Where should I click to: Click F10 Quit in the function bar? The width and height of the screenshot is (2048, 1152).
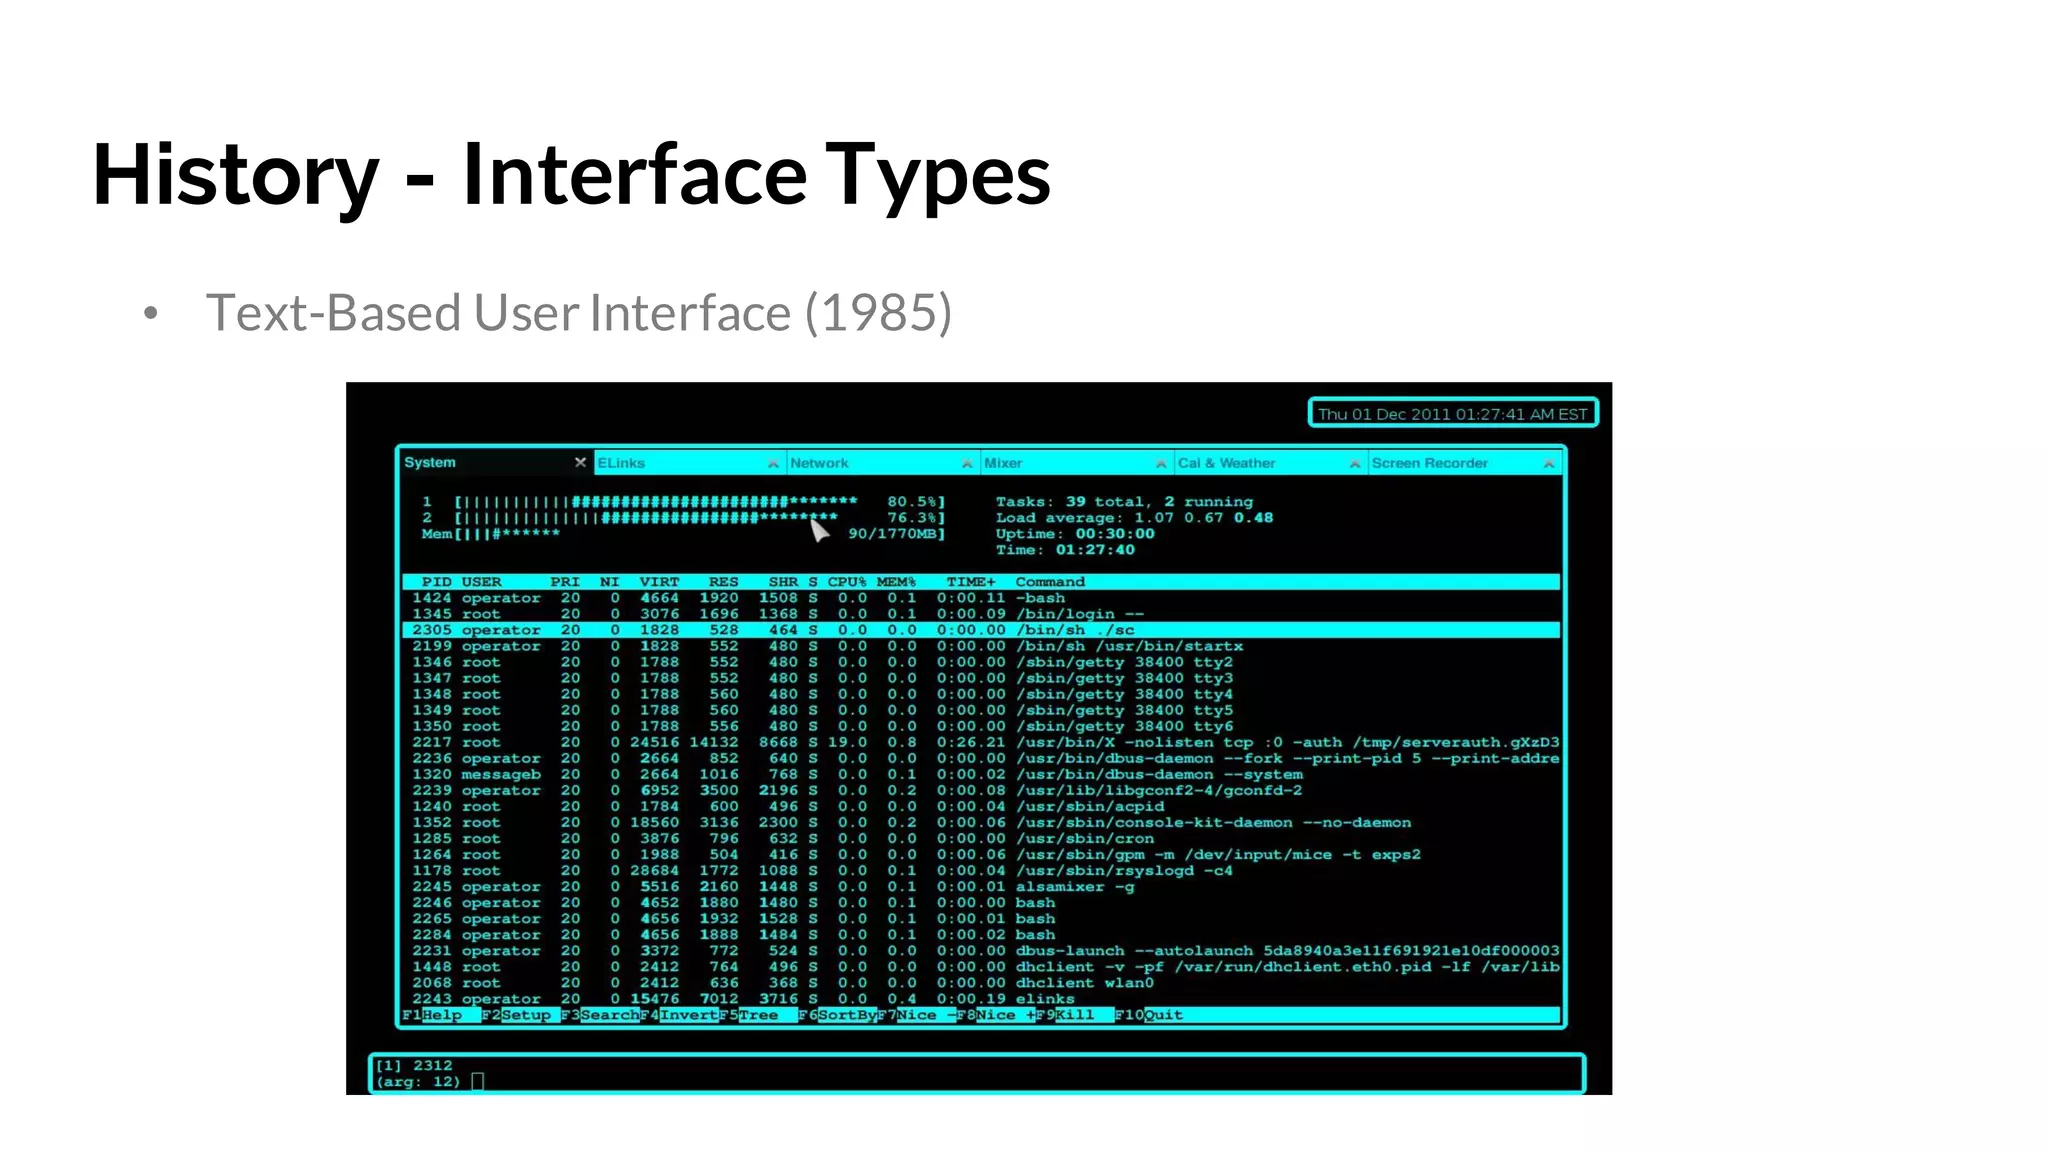pyautogui.click(x=1149, y=1015)
